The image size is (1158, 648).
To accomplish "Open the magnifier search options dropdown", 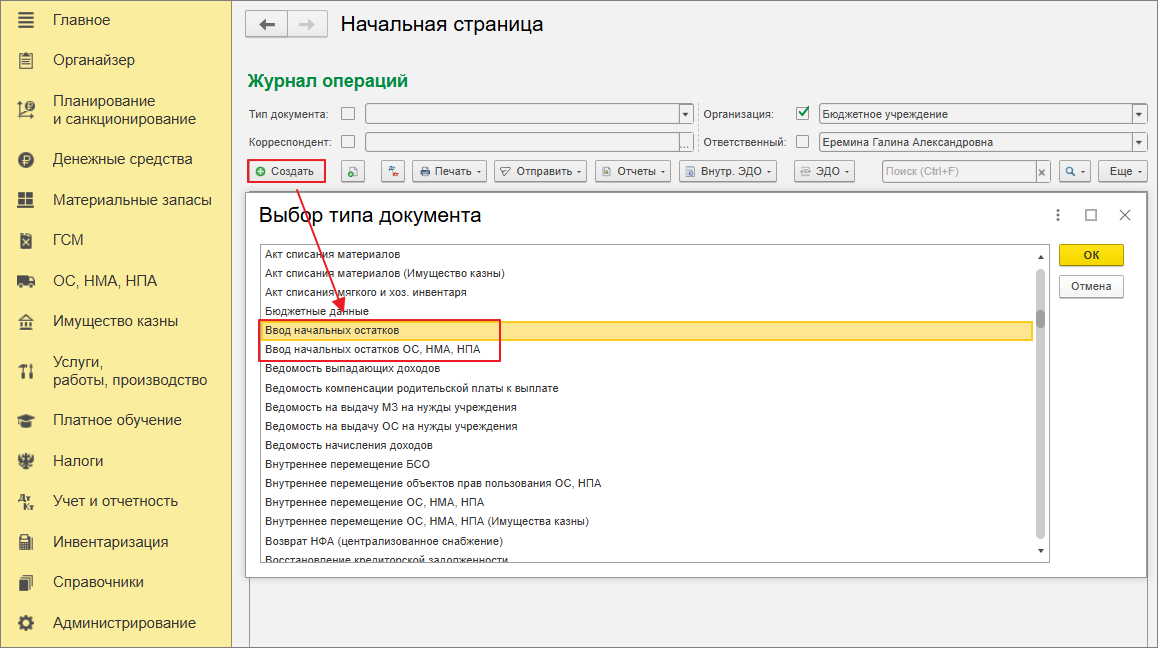I will pos(1075,171).
